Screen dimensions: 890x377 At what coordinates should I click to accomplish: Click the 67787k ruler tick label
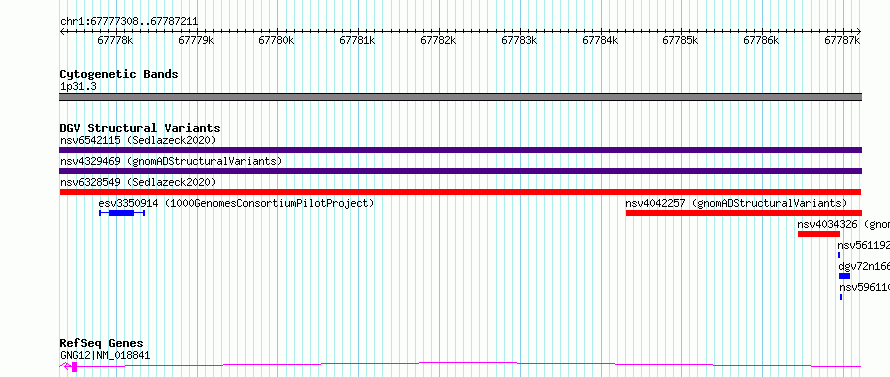(843, 40)
